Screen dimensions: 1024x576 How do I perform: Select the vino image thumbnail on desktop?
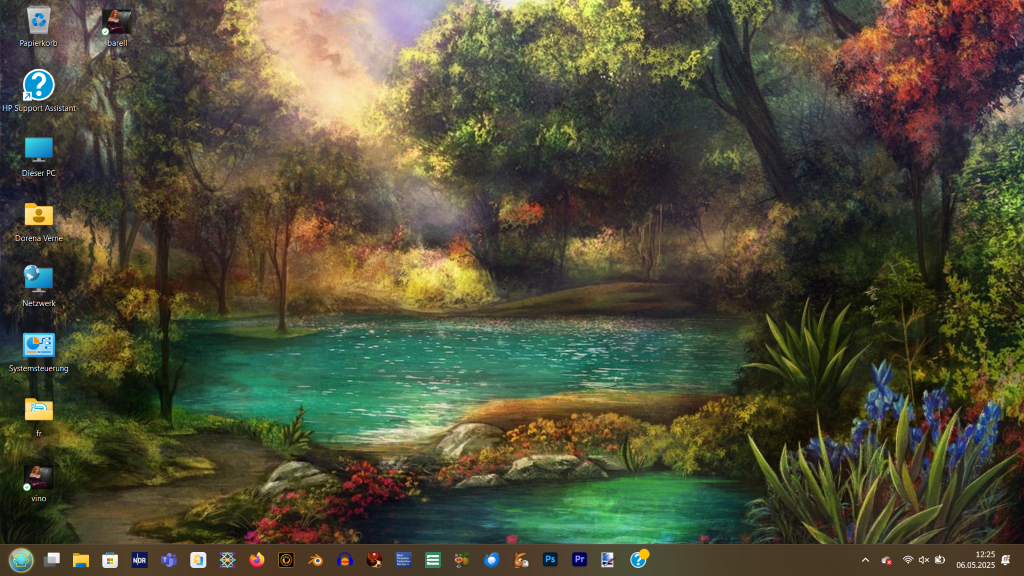(x=39, y=481)
